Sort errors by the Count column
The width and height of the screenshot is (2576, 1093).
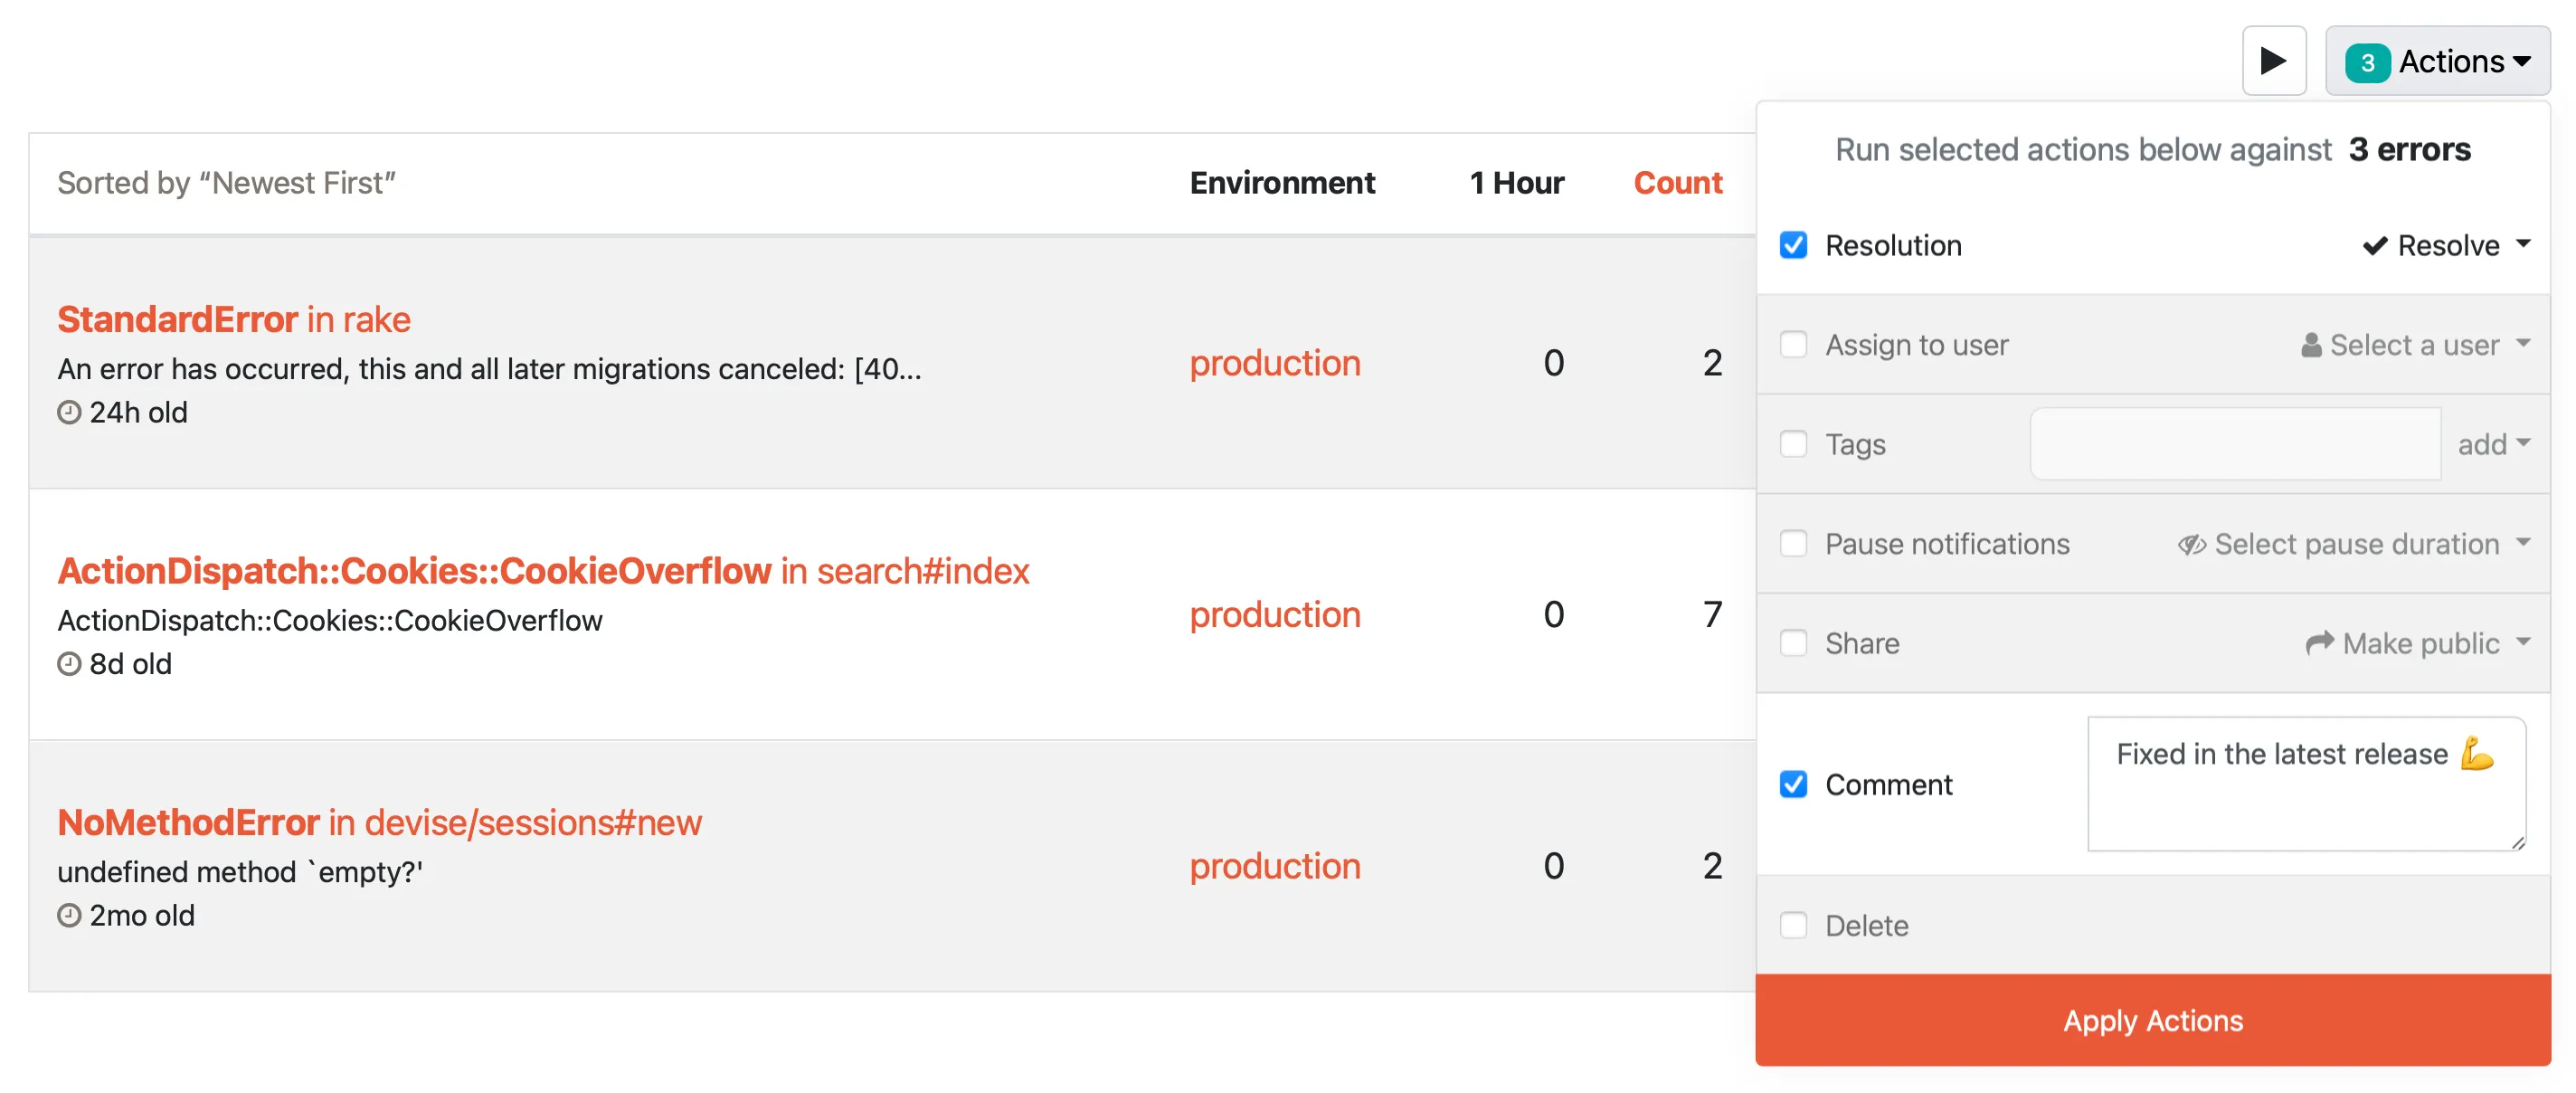[1678, 183]
